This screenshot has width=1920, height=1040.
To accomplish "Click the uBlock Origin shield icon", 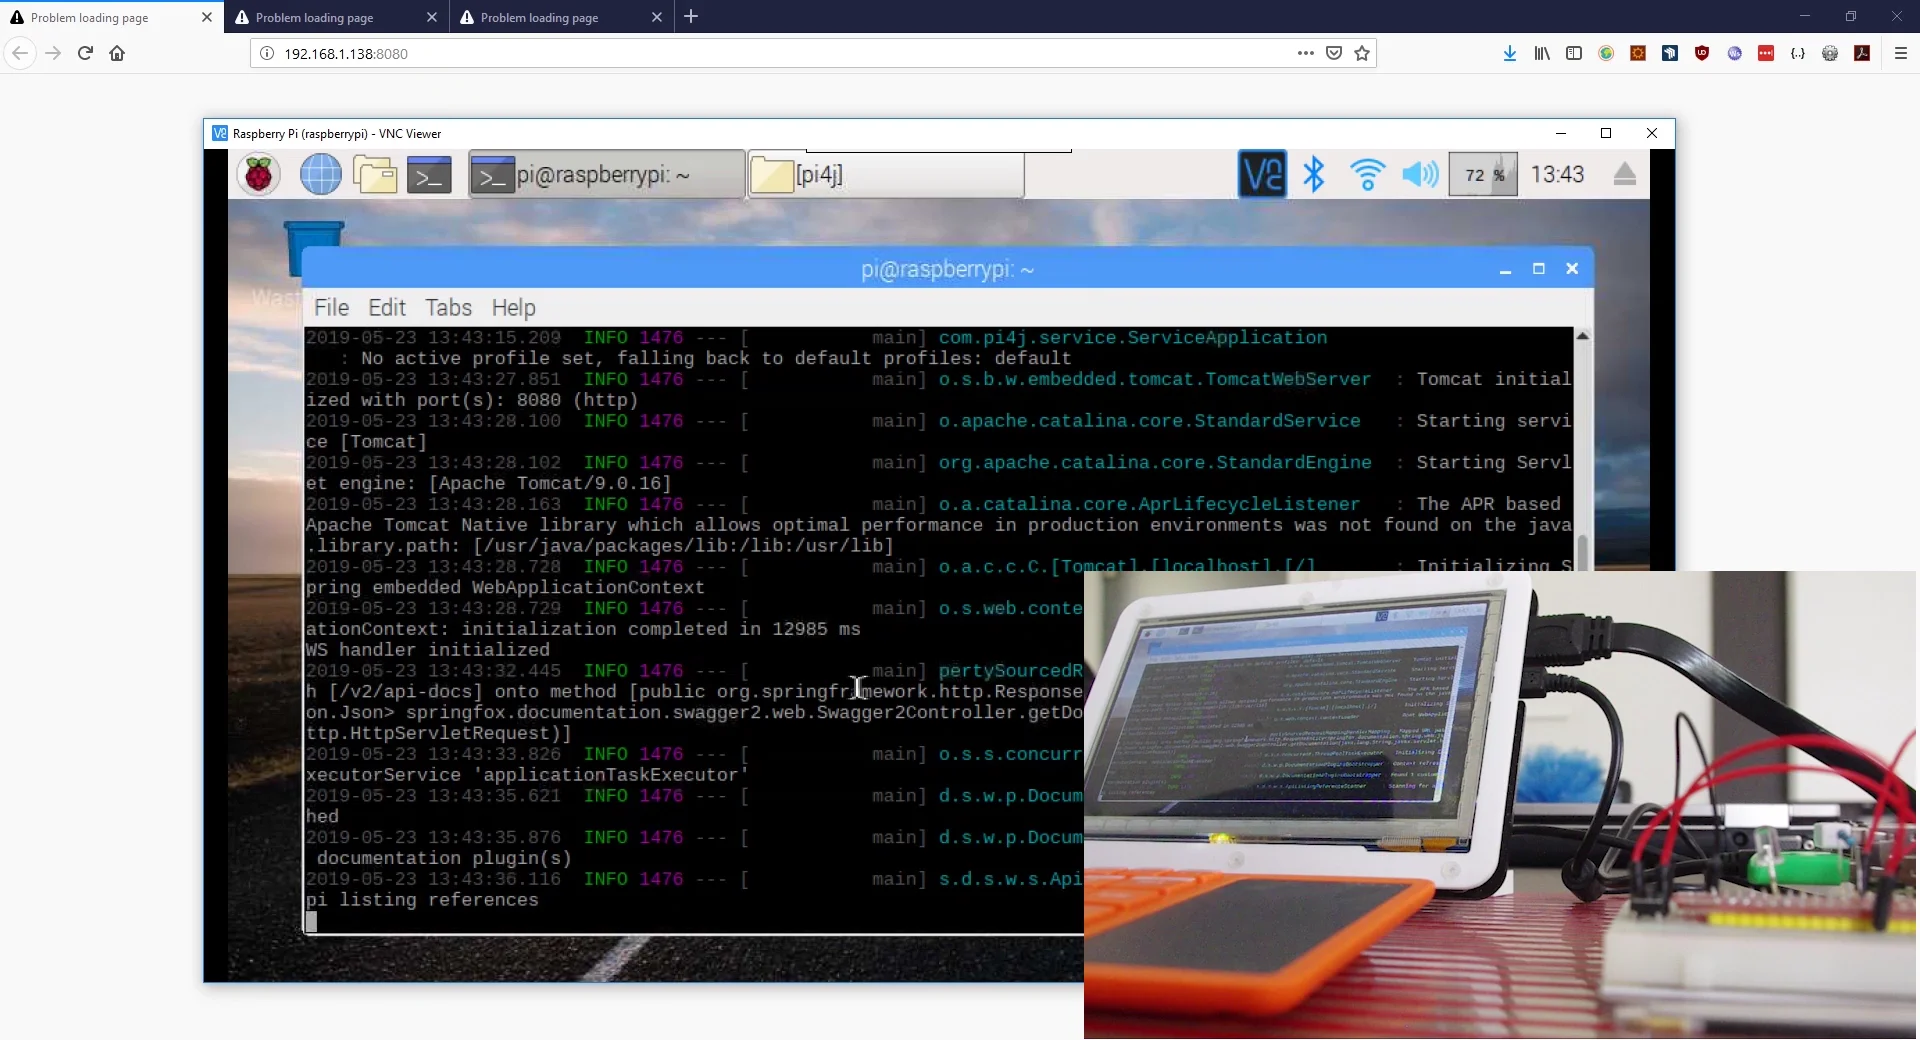I will (x=1702, y=53).
